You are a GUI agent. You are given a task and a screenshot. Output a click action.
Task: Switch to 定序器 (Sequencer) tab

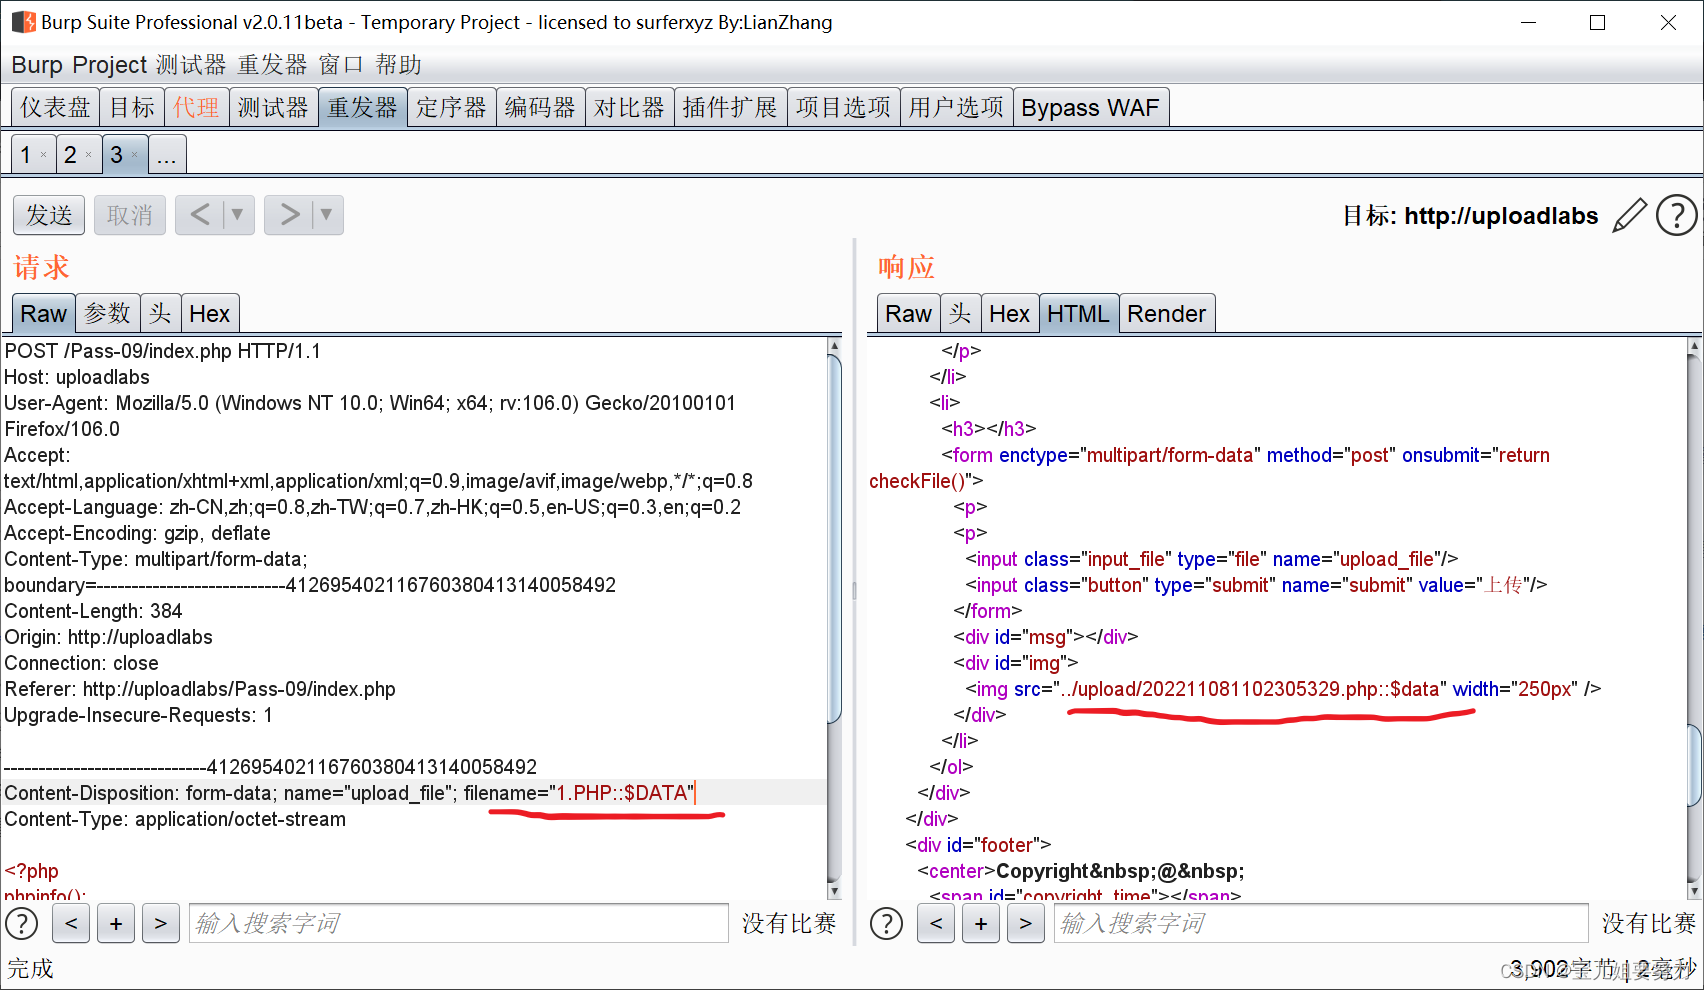click(x=452, y=107)
